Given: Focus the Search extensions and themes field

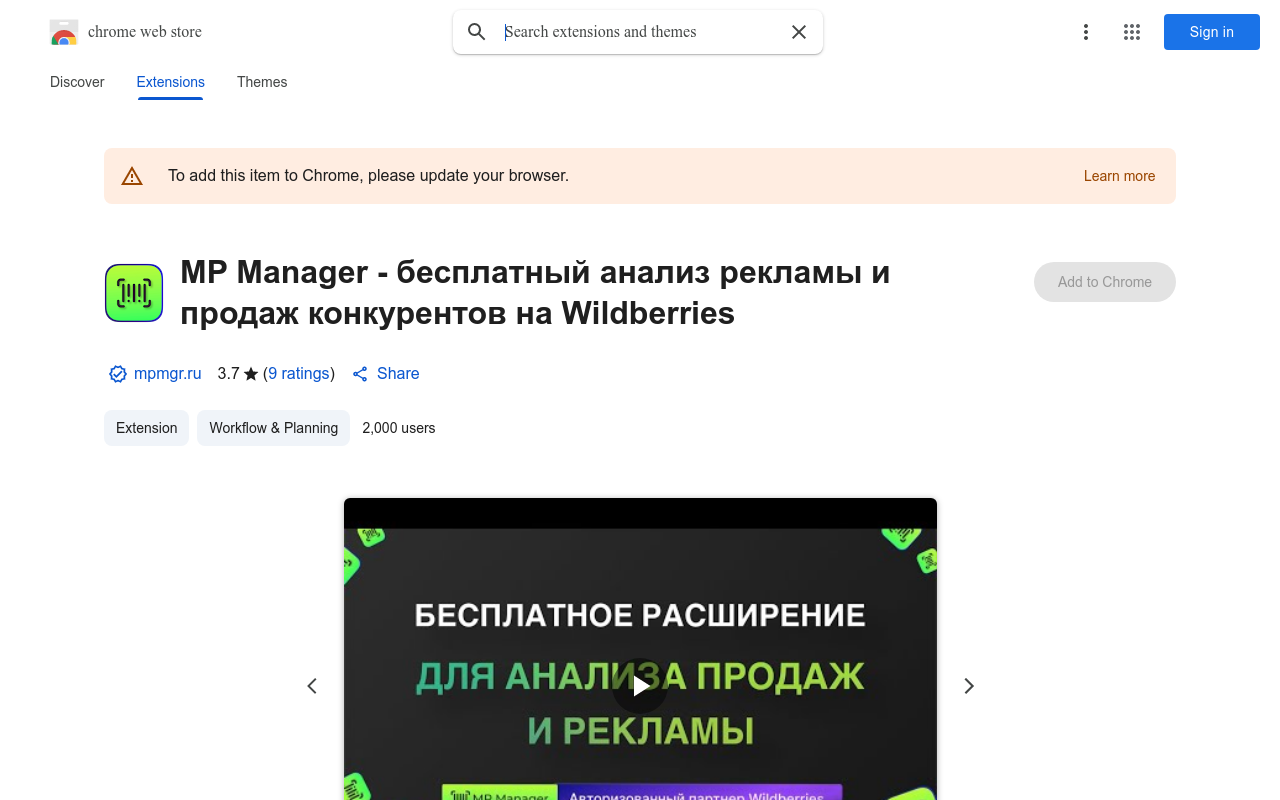Looking at the screenshot, I should click(640, 32).
